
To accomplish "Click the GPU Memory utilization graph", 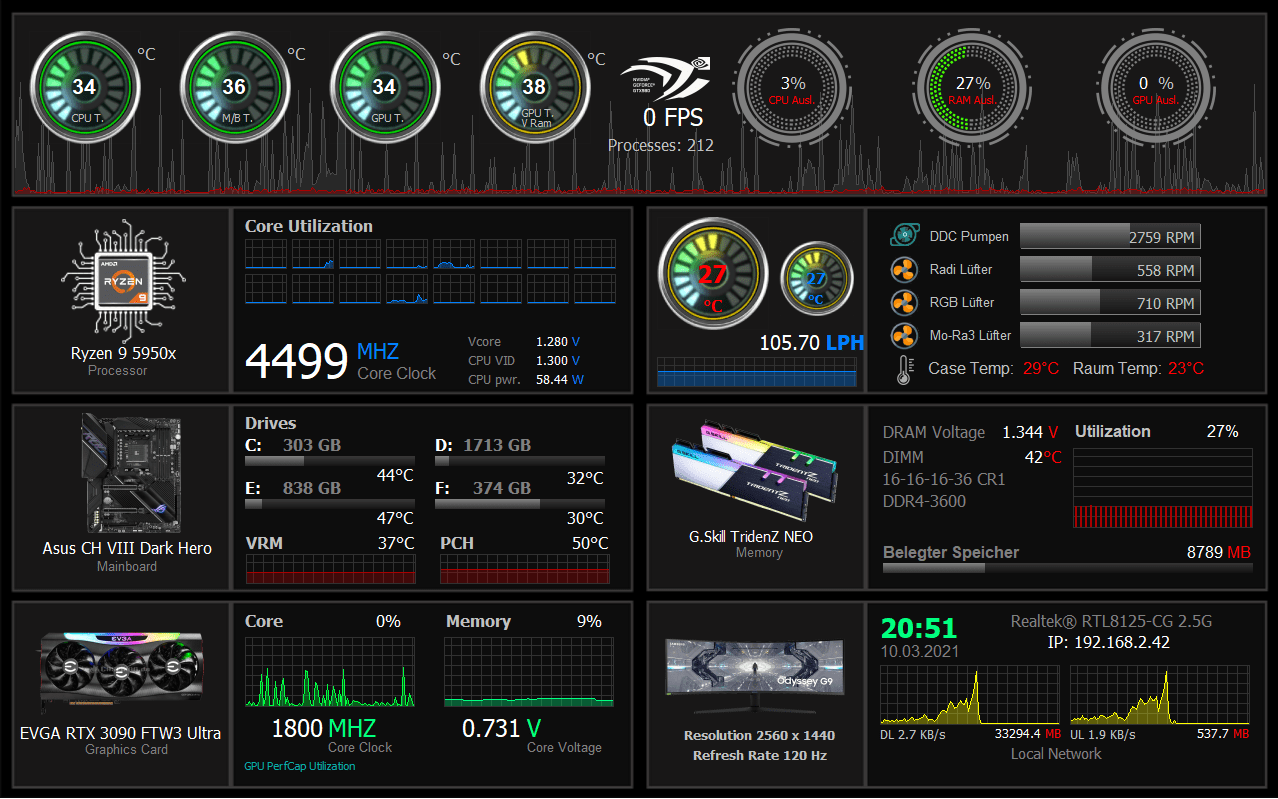I will point(529,672).
